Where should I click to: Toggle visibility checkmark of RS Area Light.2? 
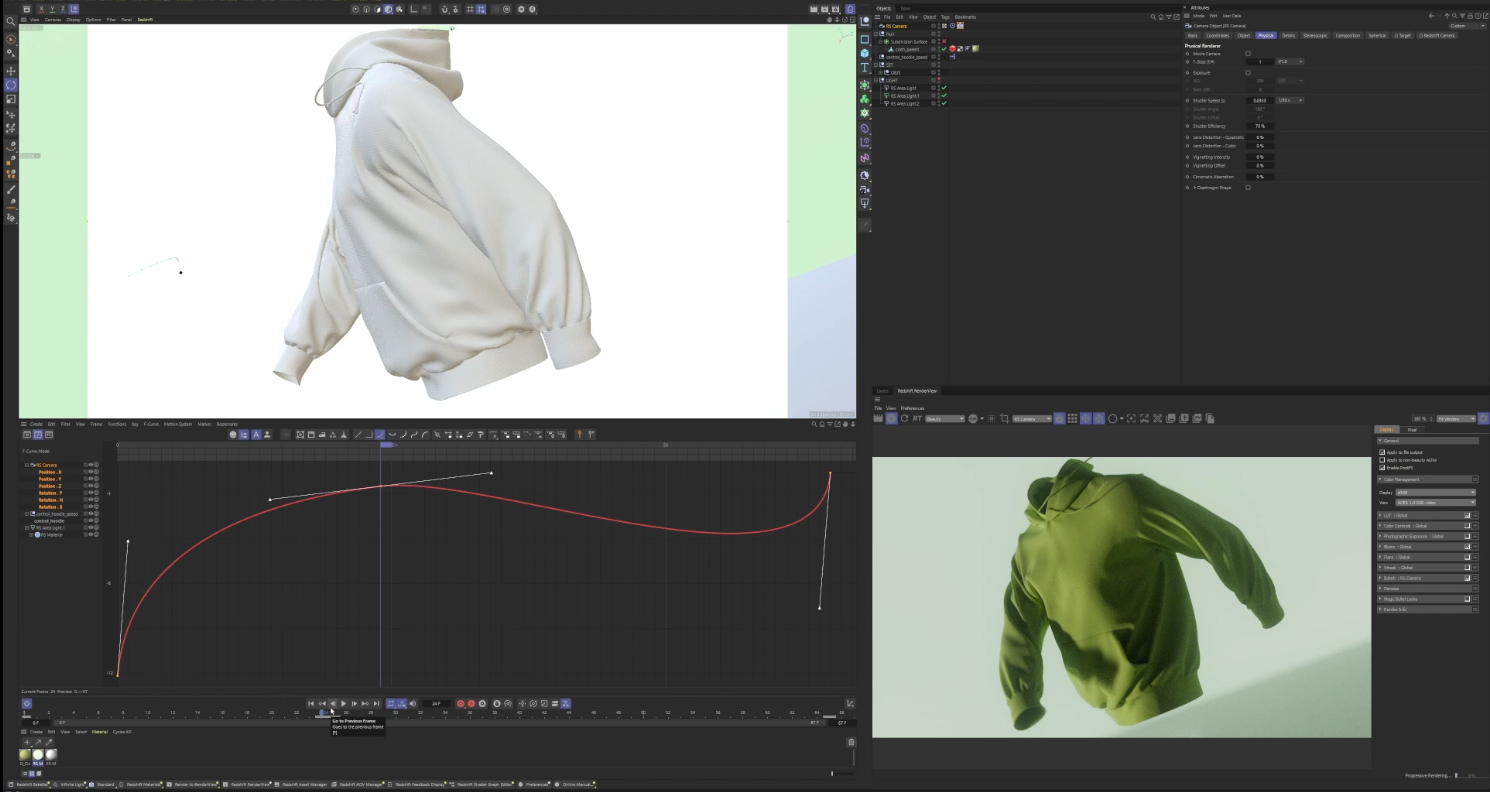944,103
